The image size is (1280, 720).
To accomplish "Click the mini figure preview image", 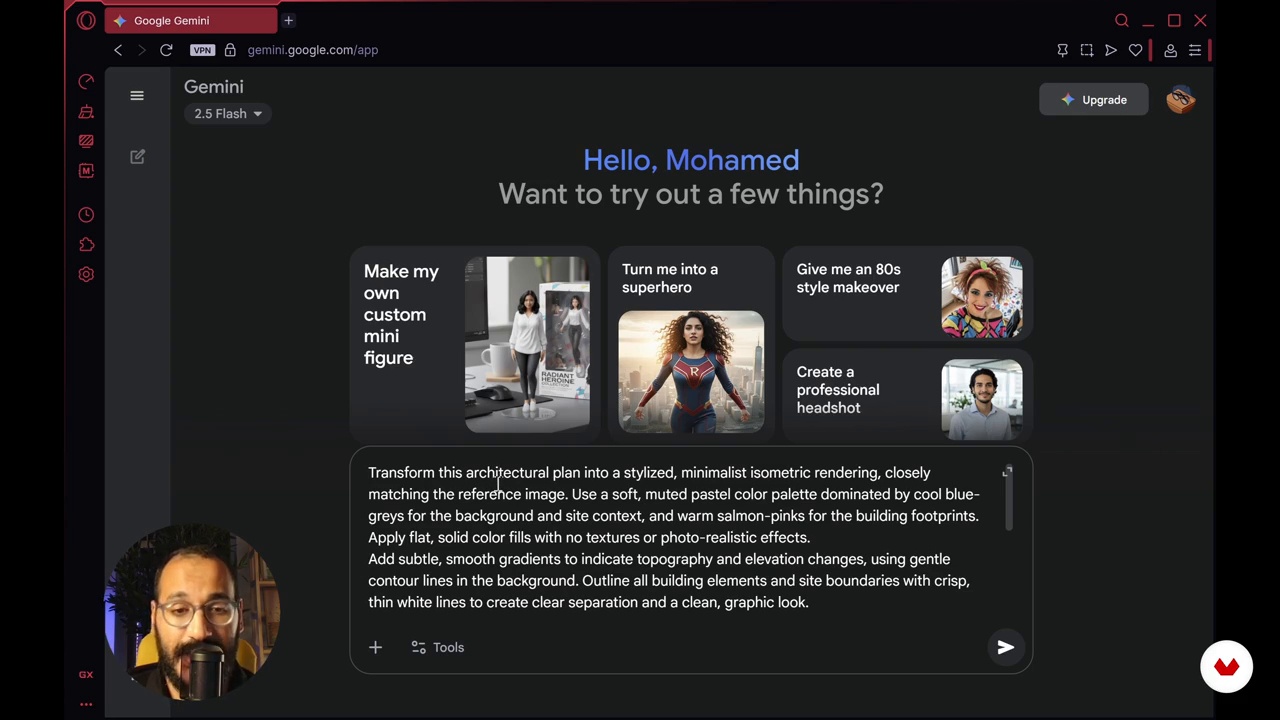I will (x=527, y=344).
